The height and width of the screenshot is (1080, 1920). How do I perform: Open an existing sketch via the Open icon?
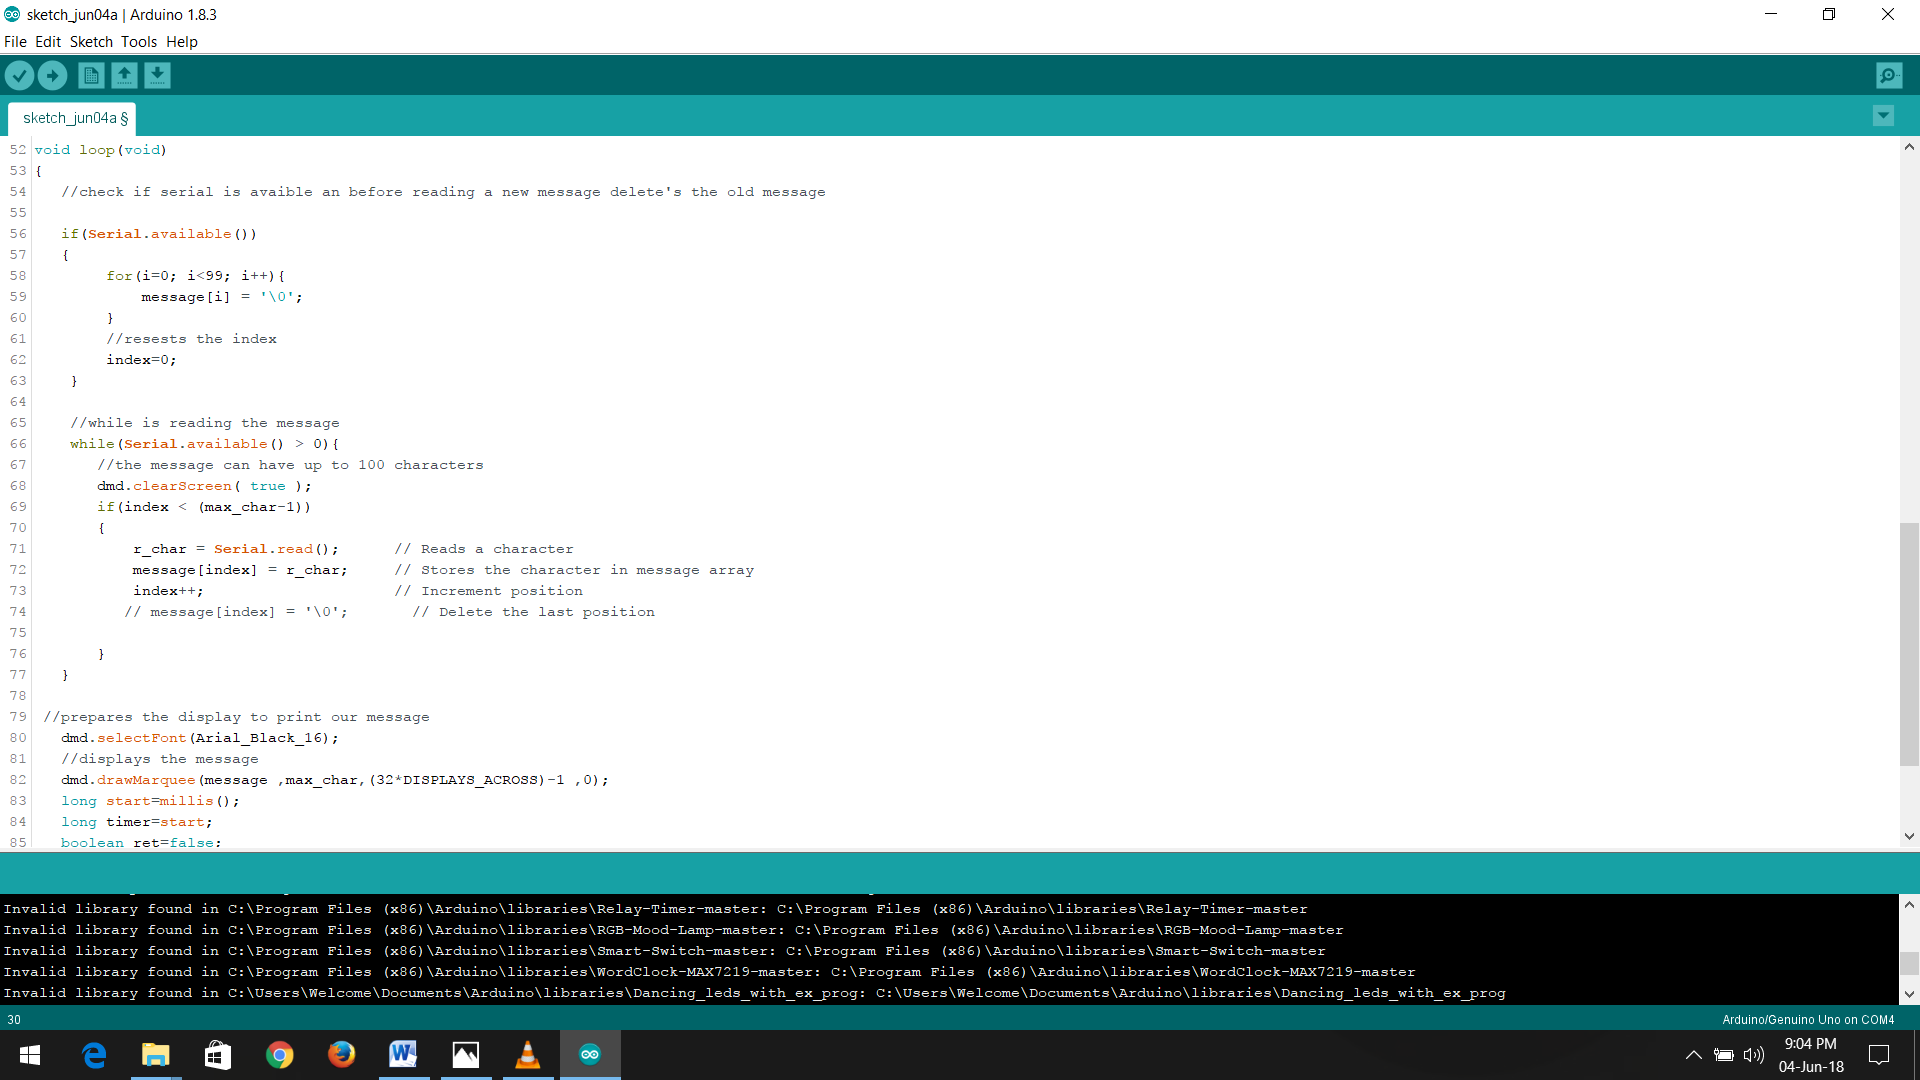(x=124, y=75)
